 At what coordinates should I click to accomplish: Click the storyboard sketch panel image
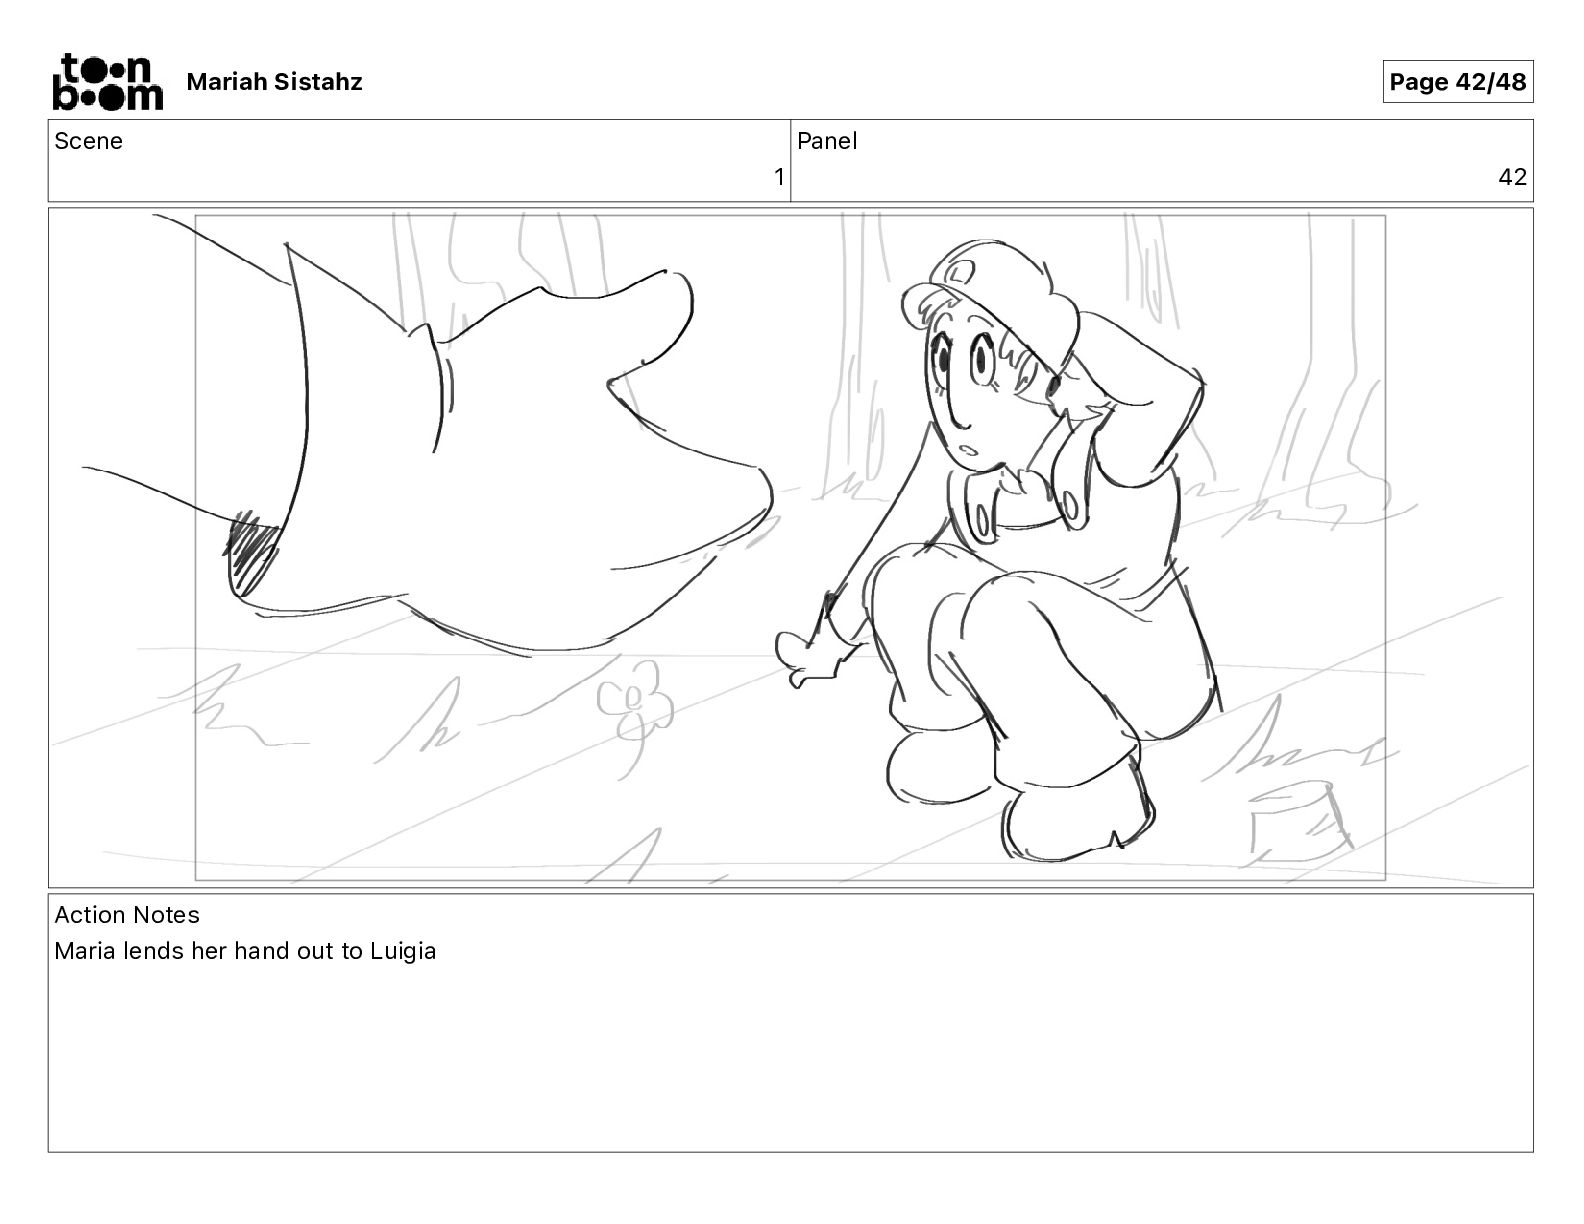coord(790,547)
